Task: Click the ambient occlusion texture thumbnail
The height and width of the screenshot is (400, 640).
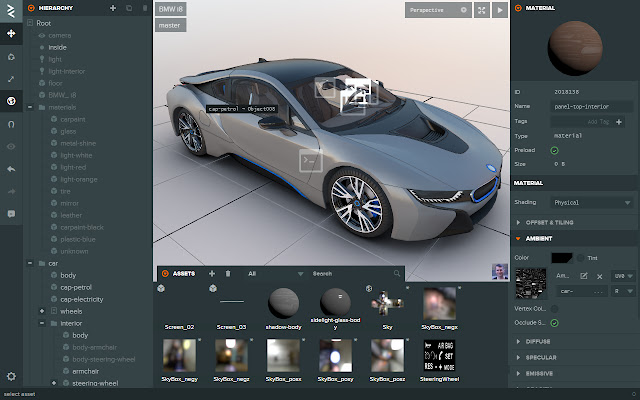Action: pos(531,284)
